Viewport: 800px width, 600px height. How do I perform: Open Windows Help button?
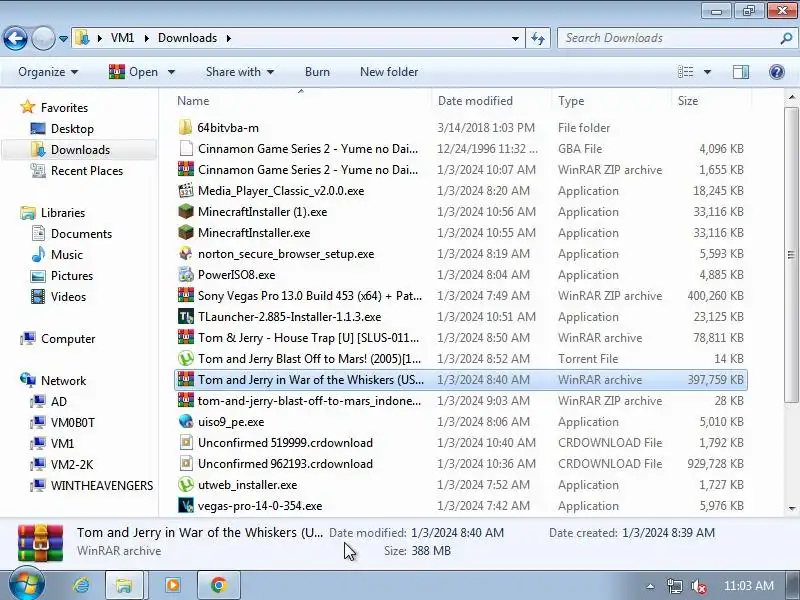coord(777,72)
